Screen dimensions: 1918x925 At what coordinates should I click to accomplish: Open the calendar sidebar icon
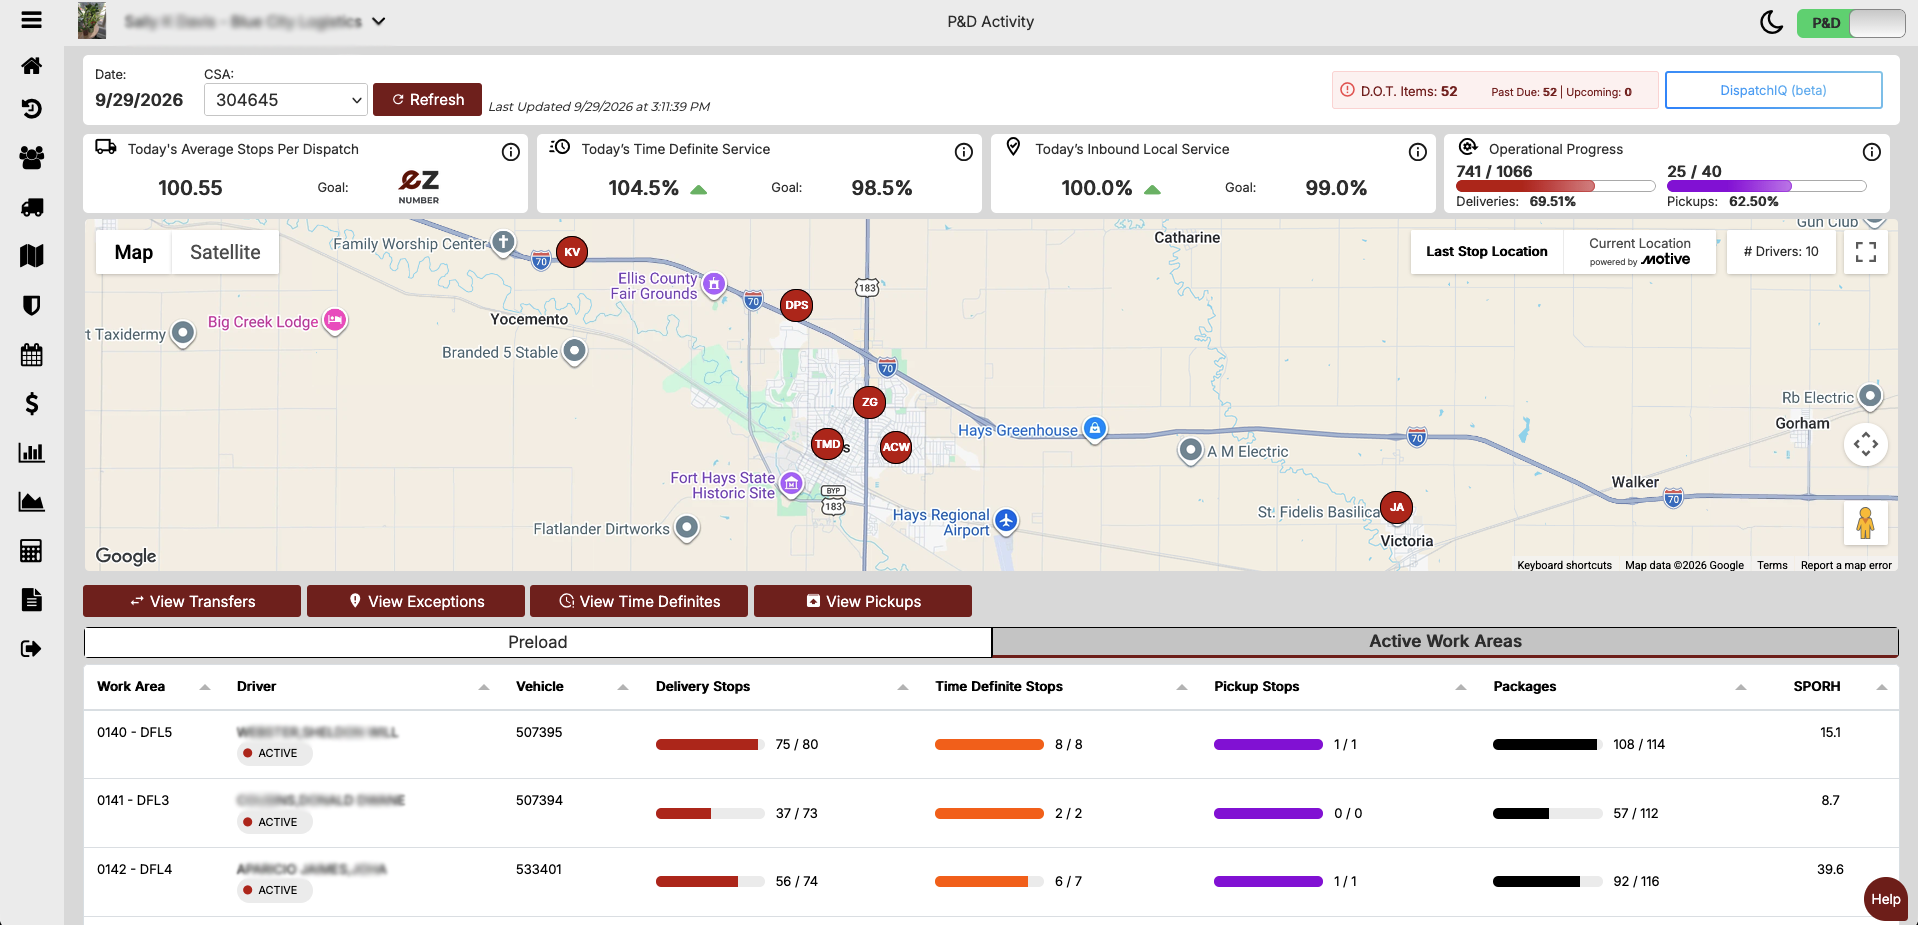click(x=32, y=354)
